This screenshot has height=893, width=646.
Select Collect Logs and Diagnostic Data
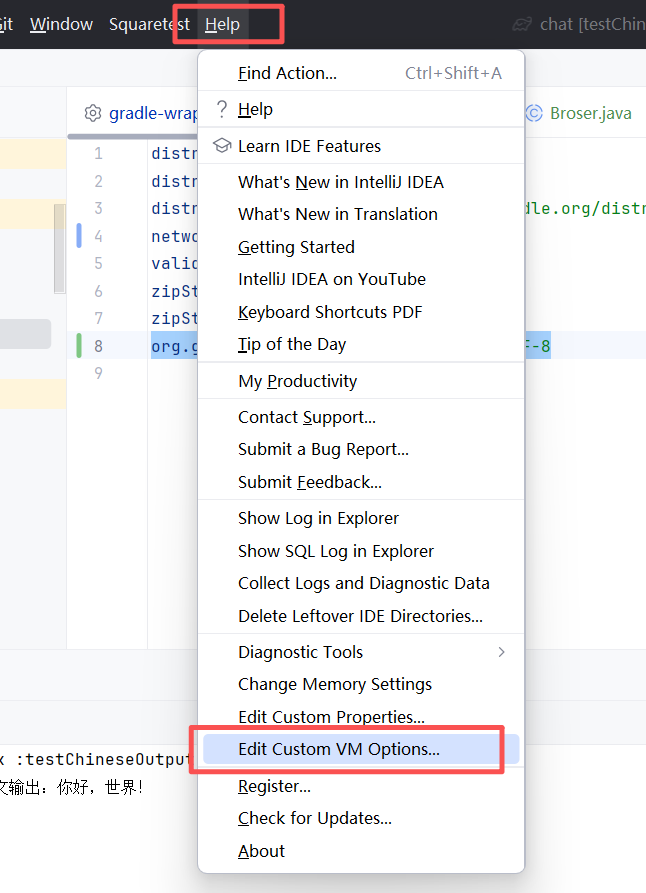pyautogui.click(x=361, y=583)
